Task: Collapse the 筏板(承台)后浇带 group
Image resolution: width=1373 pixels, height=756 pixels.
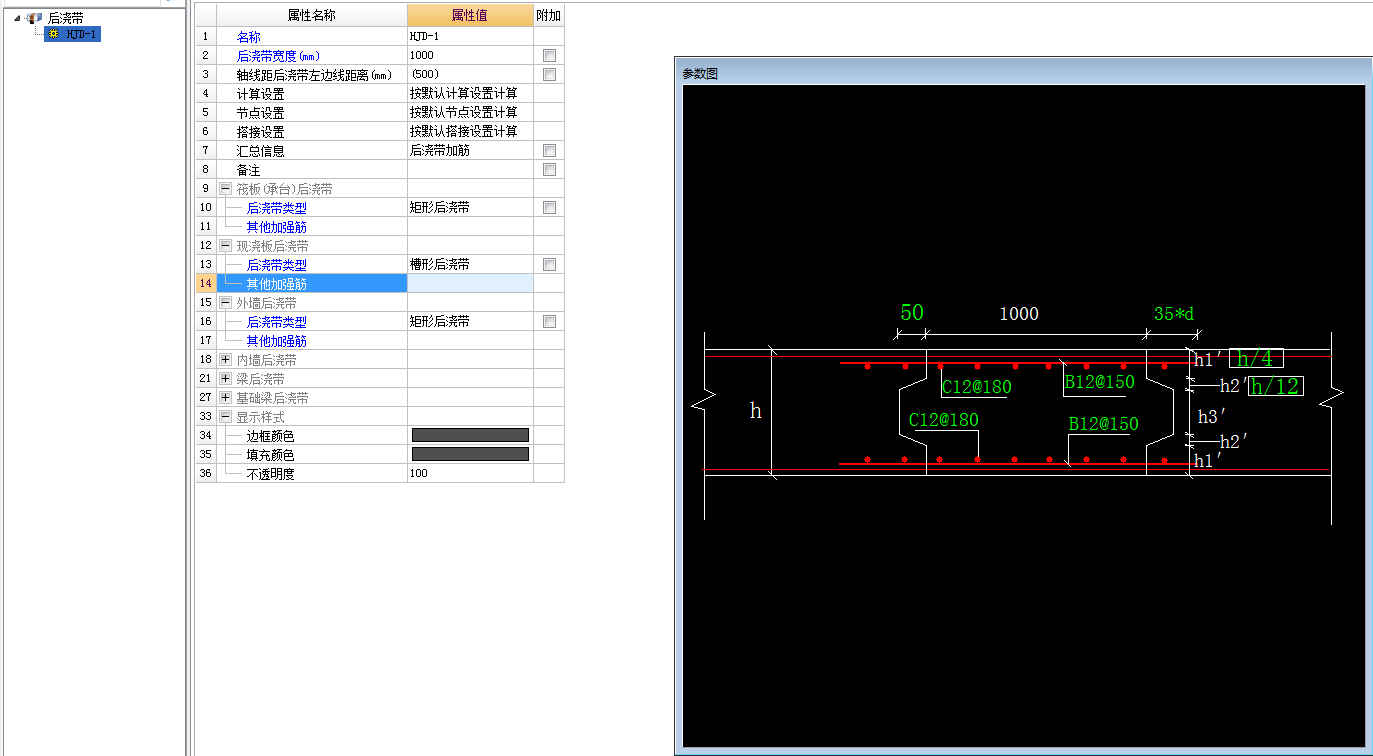Action: pyautogui.click(x=225, y=188)
